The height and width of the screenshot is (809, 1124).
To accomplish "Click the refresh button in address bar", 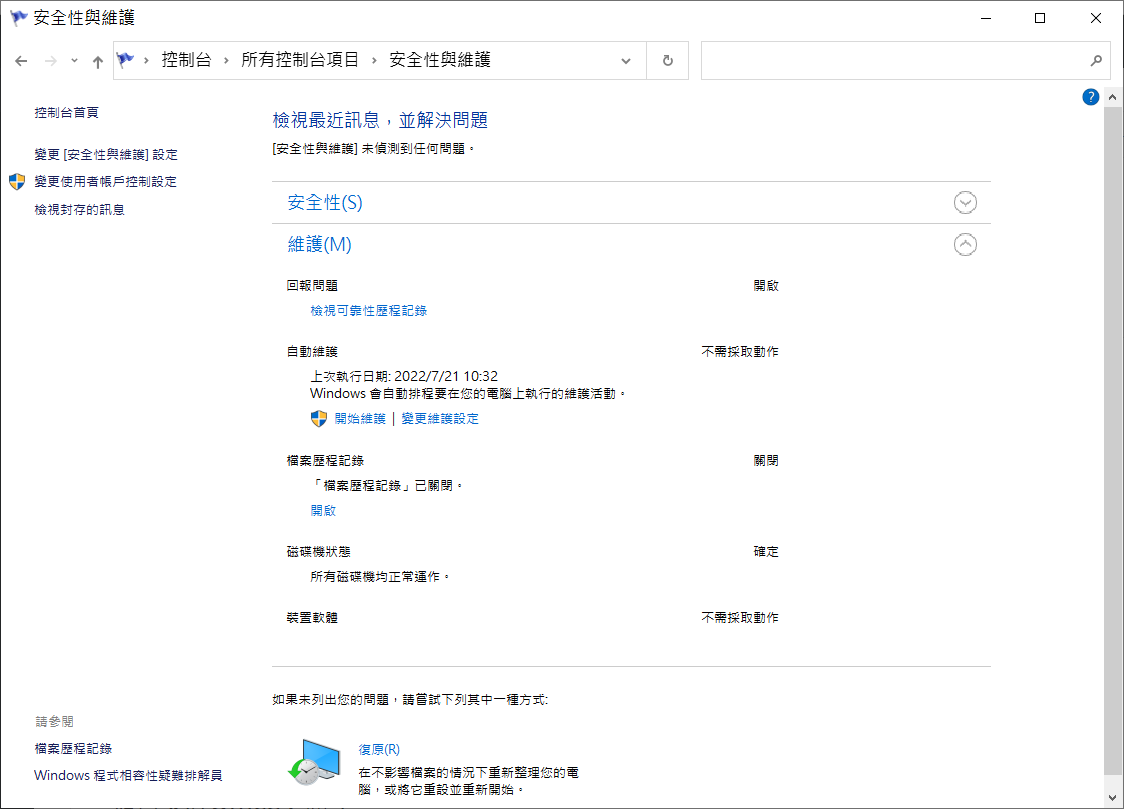I will click(667, 60).
